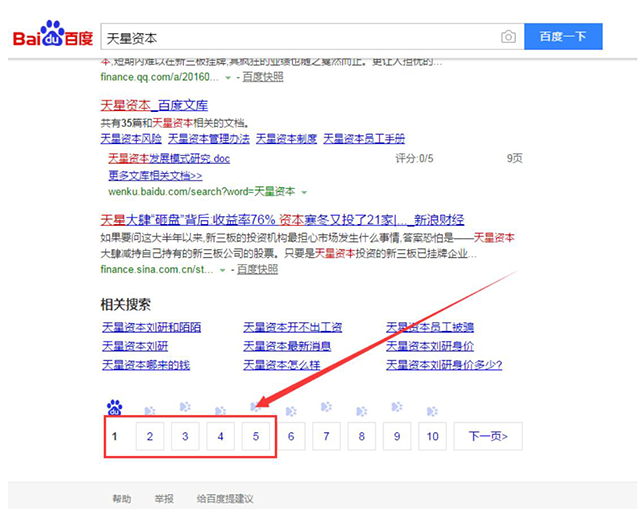The height and width of the screenshot is (509, 640).
Task: Click the search box containing 天星资本
Action: (300, 37)
